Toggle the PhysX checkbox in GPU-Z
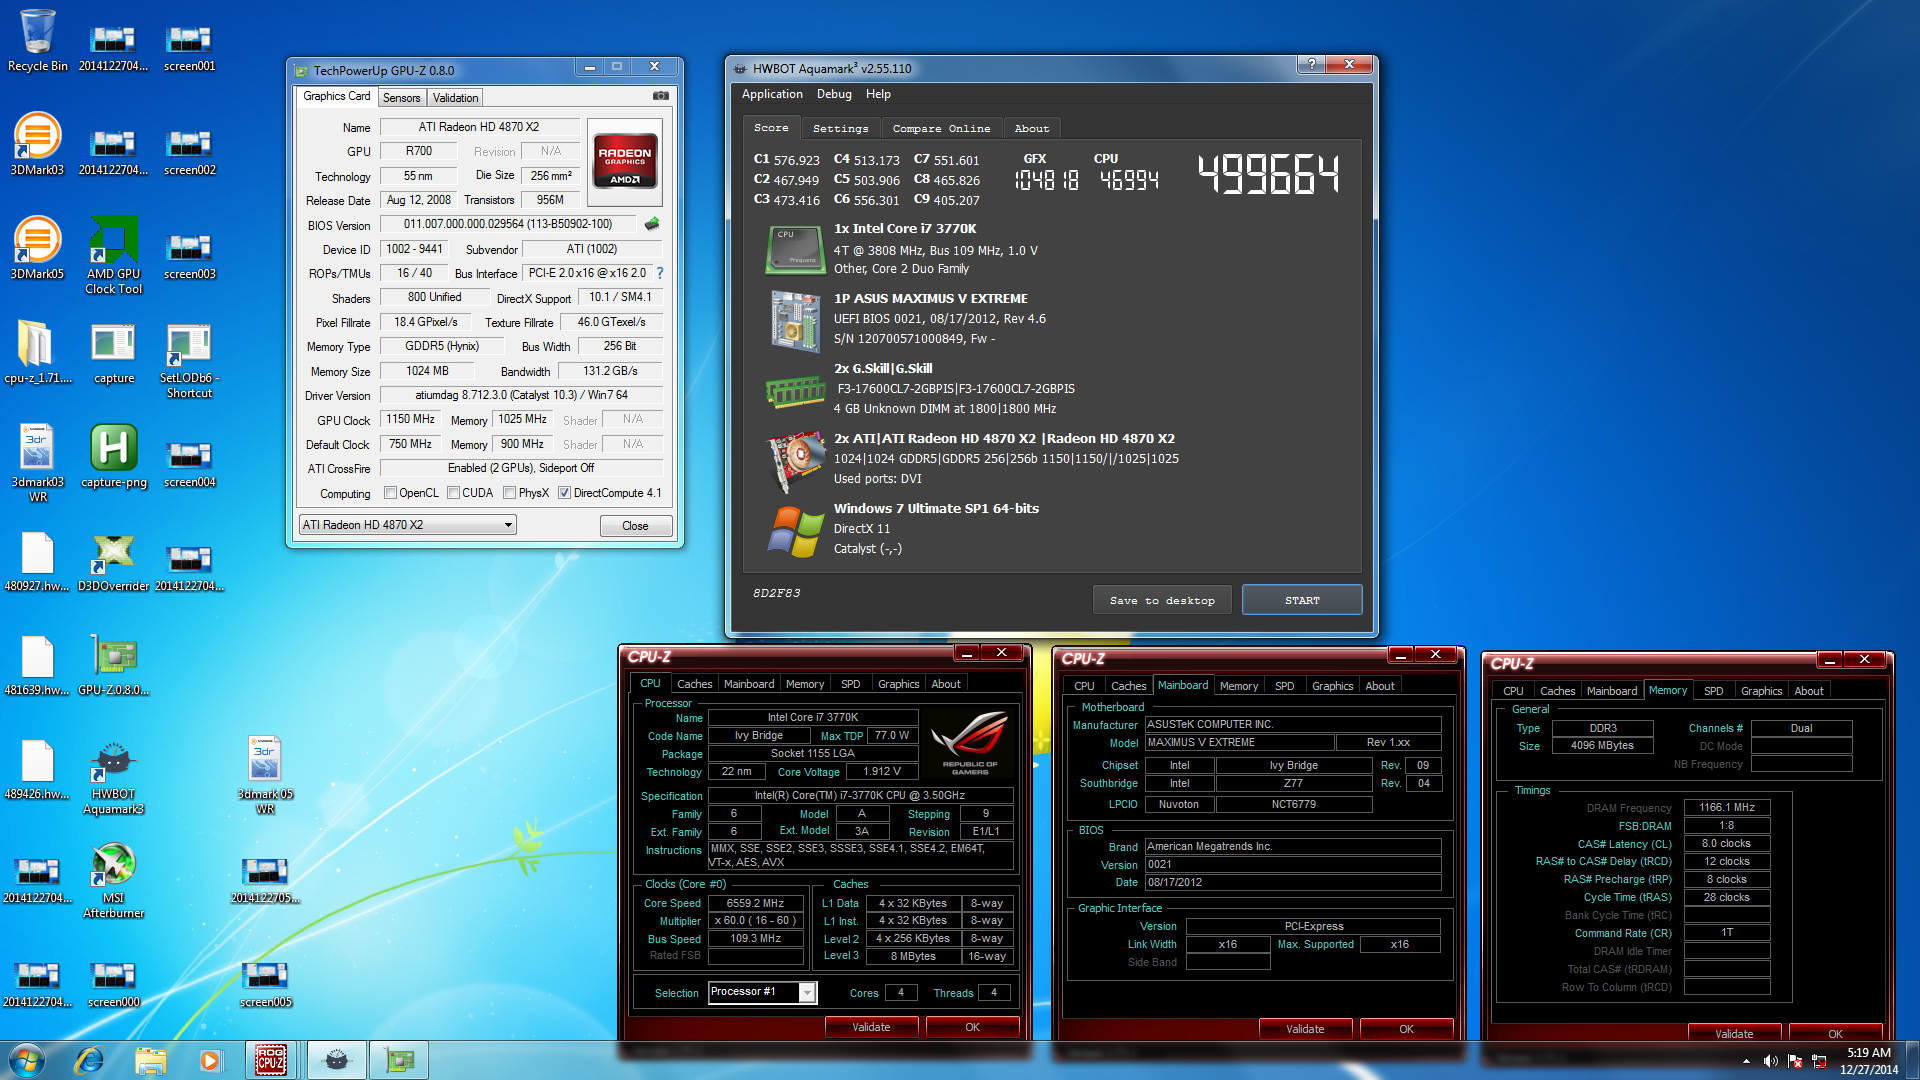 pyautogui.click(x=510, y=493)
